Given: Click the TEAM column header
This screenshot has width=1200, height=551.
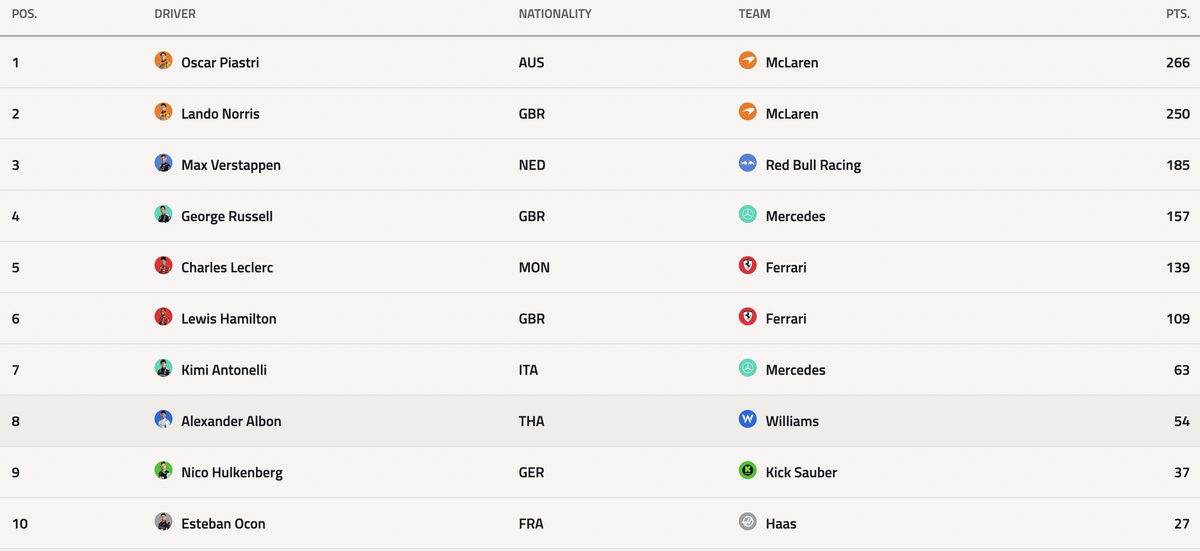Looking at the screenshot, I should 754,14.
